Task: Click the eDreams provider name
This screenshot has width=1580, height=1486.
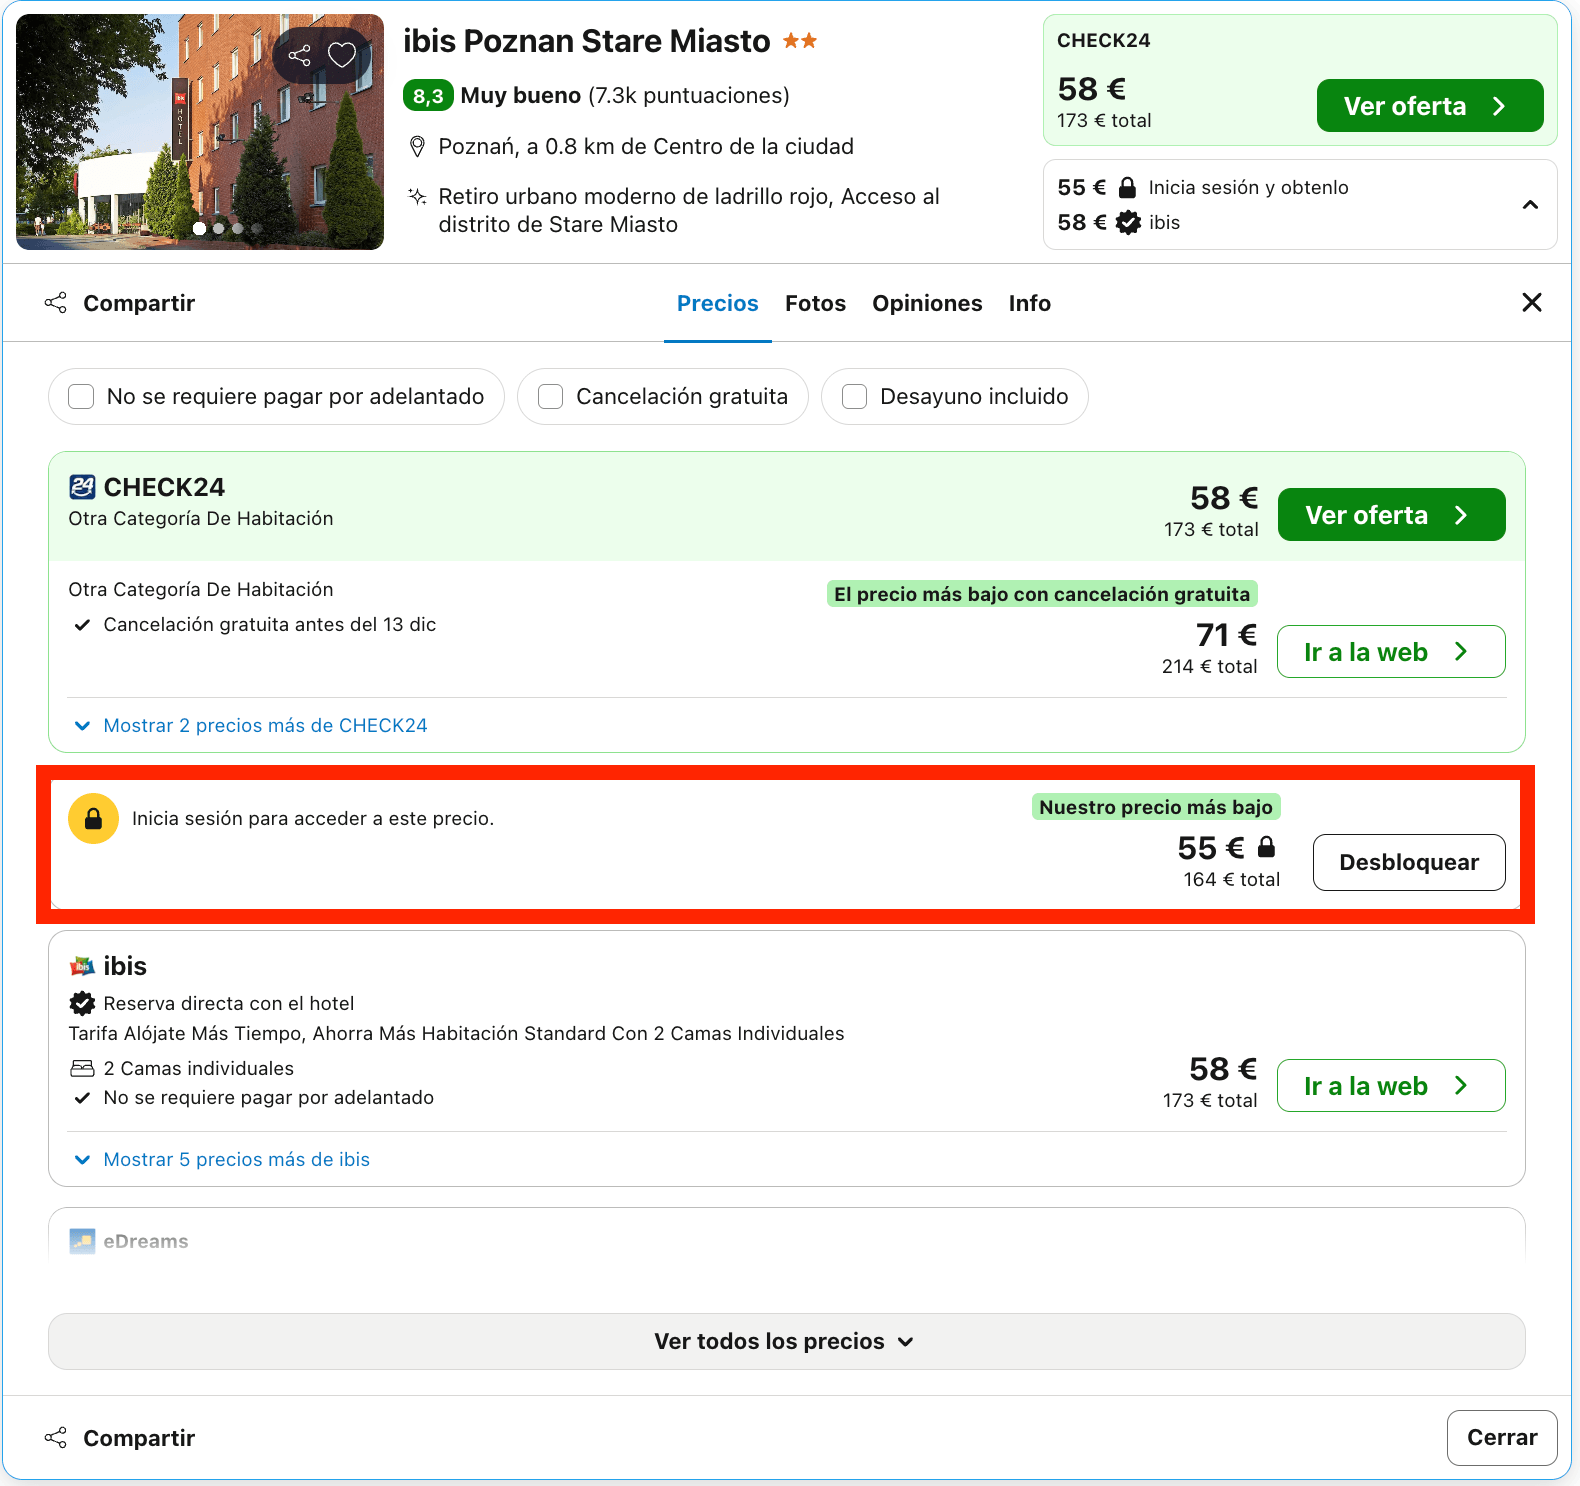Action: click(x=146, y=1241)
